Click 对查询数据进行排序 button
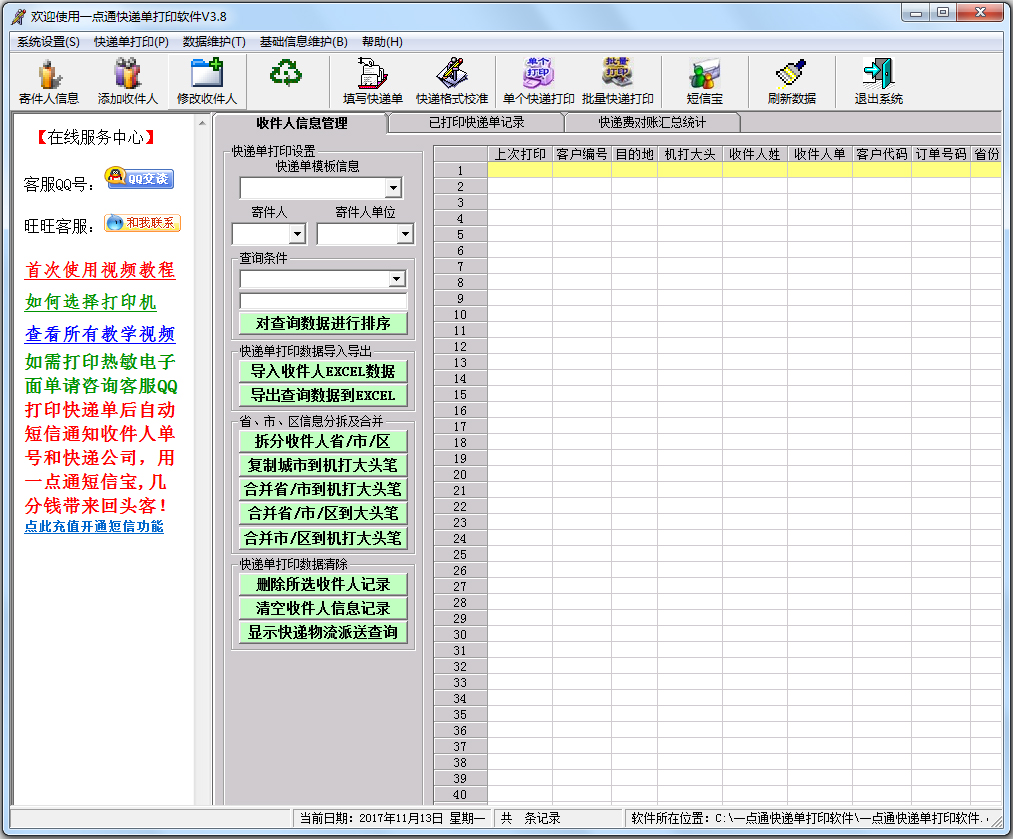Screen dimensions: 1013x839 tap(323, 323)
